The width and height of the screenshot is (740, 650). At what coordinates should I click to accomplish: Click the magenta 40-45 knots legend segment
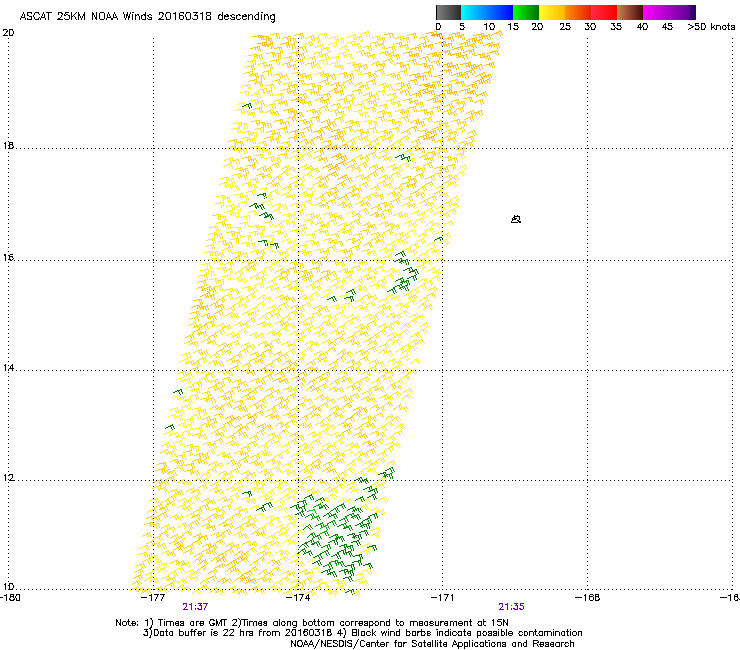[656, 12]
